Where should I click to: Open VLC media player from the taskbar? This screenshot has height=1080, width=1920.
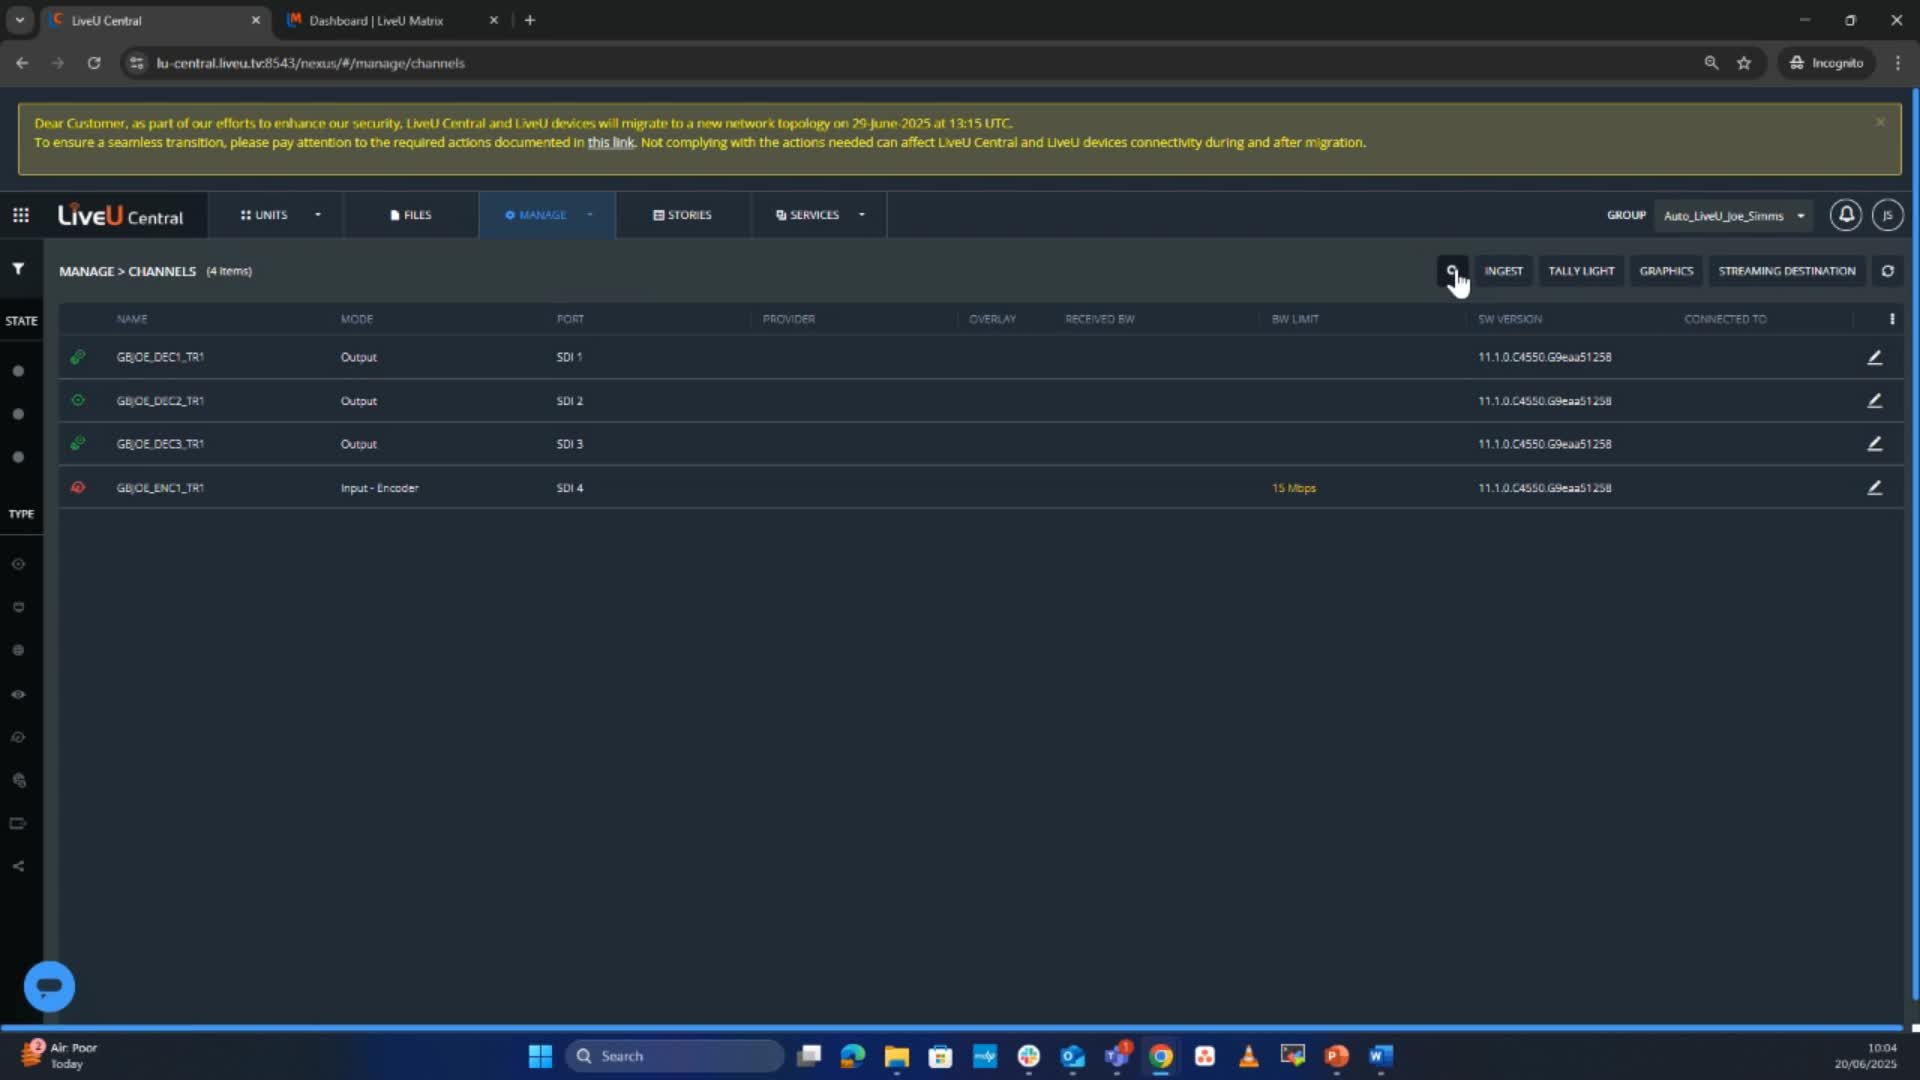pyautogui.click(x=1249, y=1056)
